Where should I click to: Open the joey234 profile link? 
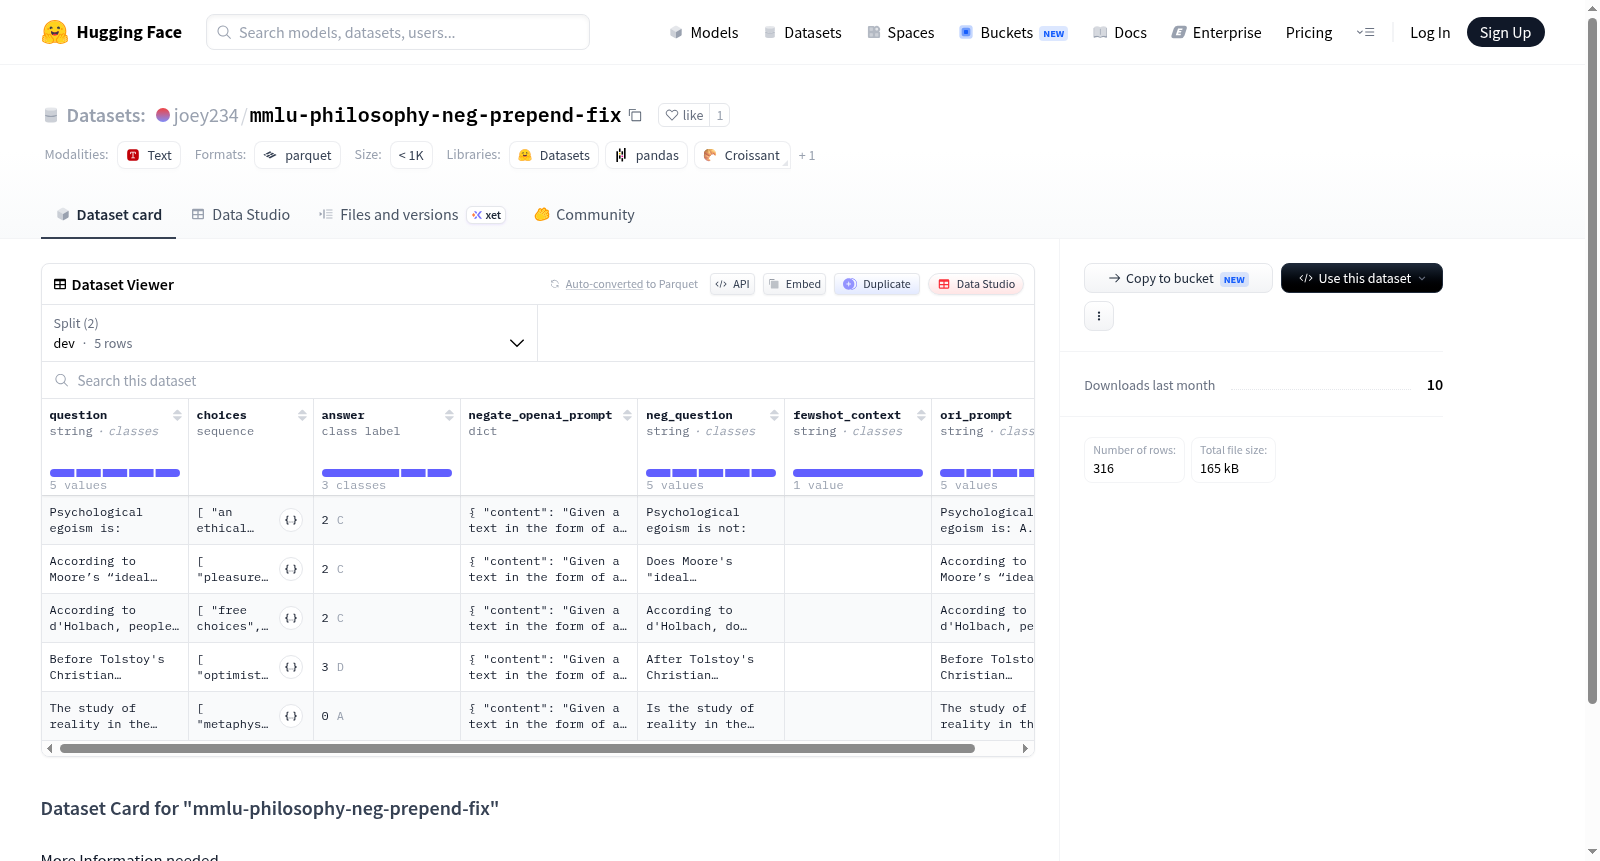pos(206,116)
